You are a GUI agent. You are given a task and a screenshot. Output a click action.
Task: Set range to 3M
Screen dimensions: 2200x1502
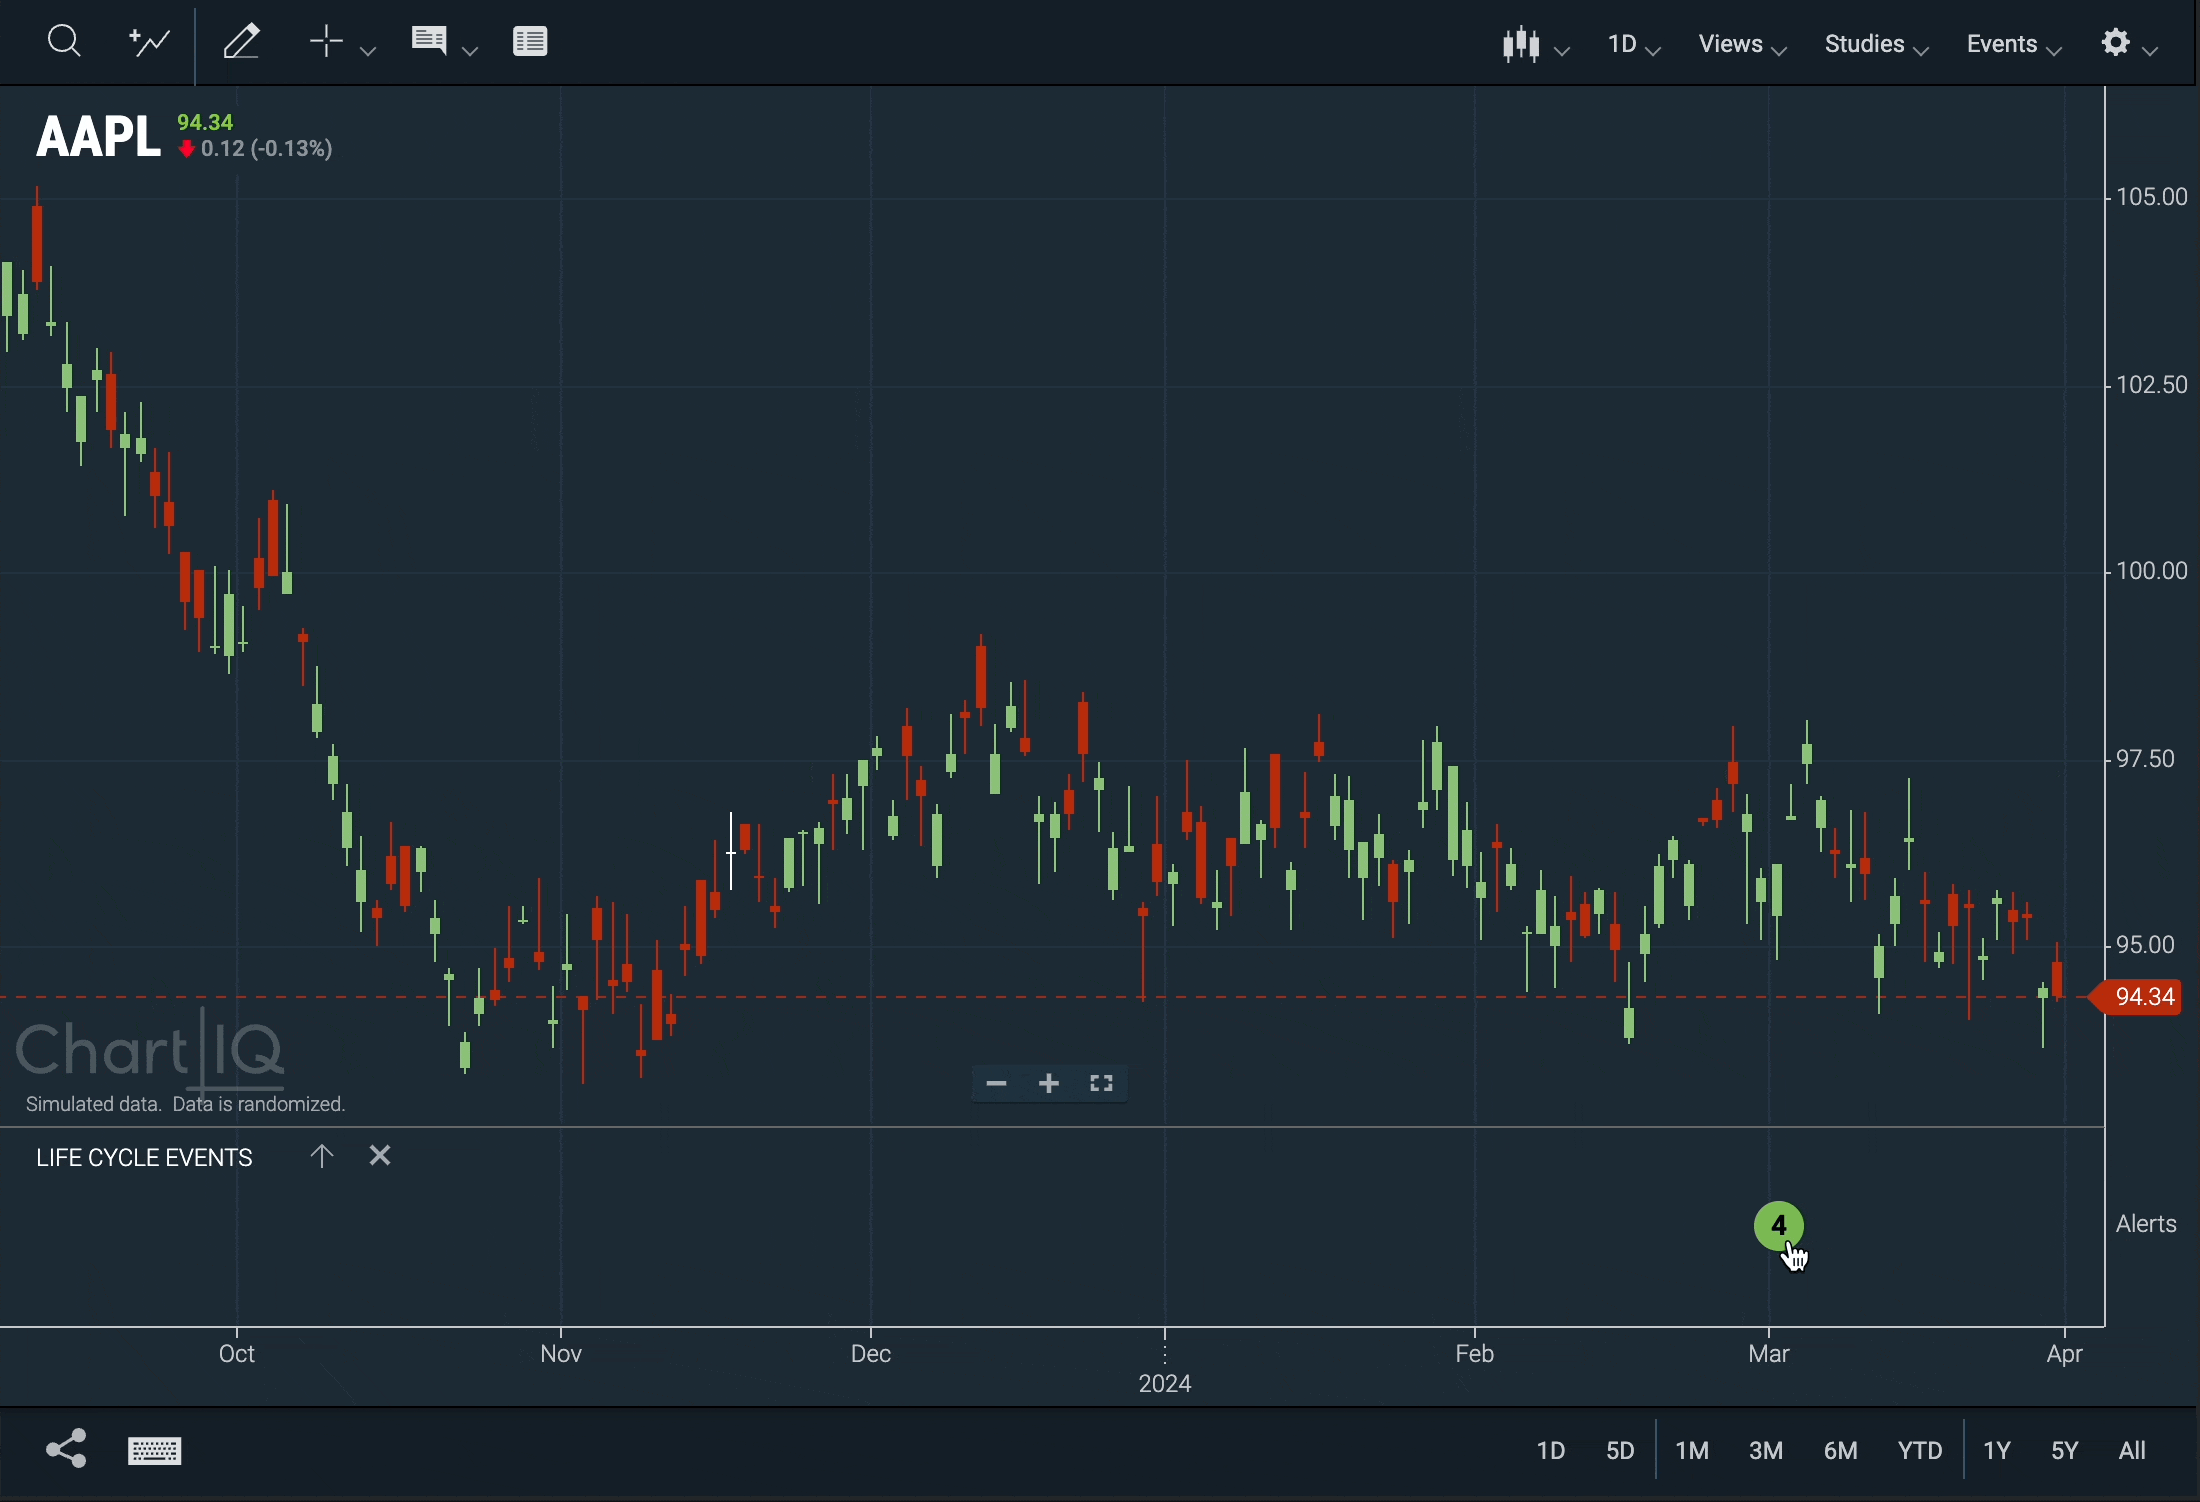coord(1767,1451)
